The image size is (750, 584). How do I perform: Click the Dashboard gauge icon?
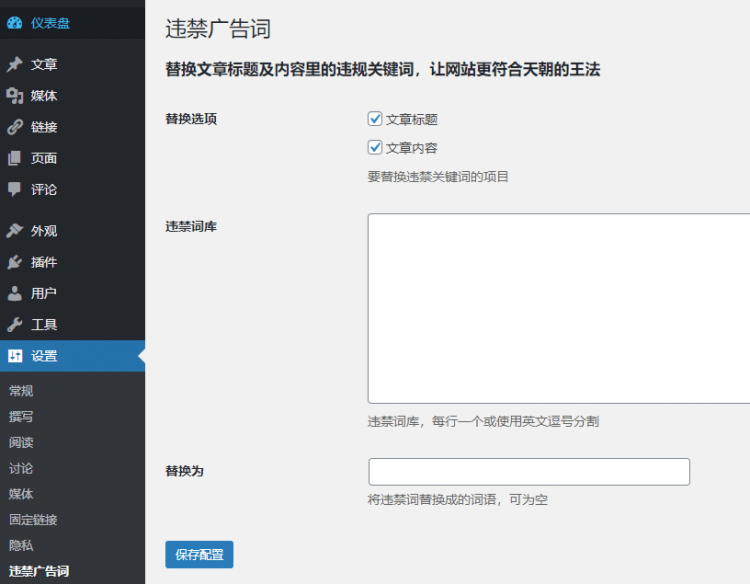15,23
